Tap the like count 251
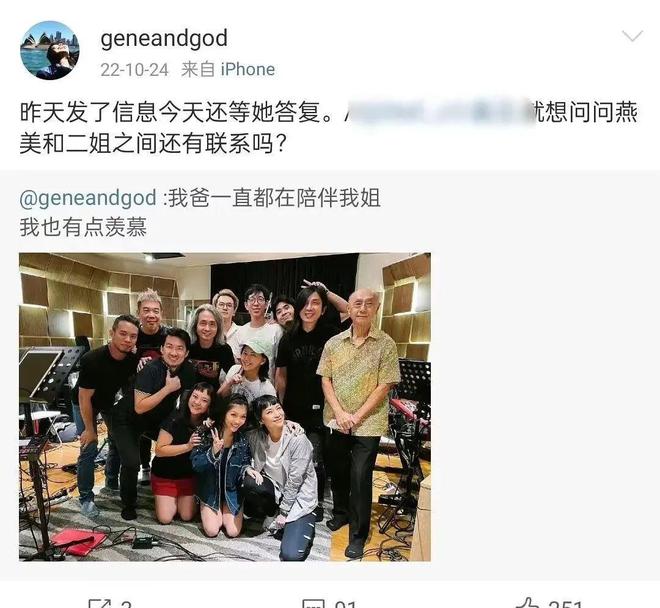The width and height of the screenshot is (660, 608). [565, 605]
